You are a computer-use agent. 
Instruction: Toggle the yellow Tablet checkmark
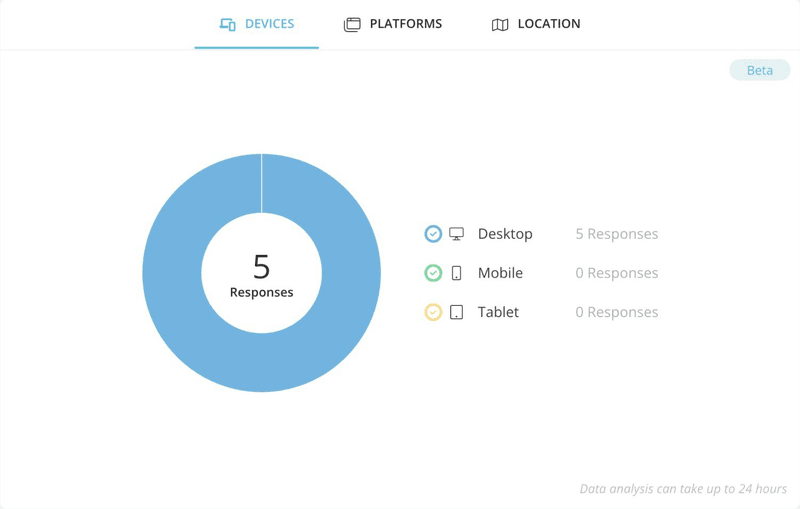coord(433,312)
